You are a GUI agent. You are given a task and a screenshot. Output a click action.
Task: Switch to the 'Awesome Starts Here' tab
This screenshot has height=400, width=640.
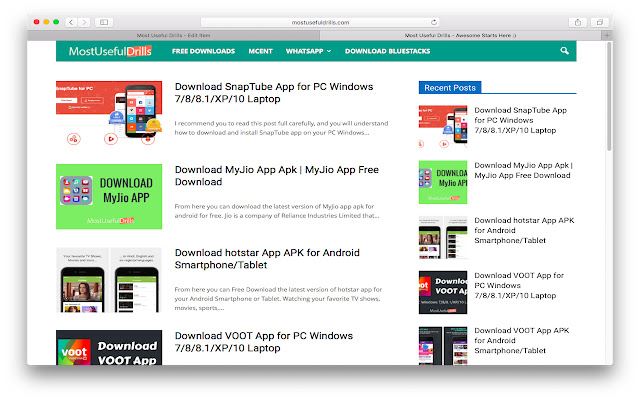(x=460, y=36)
